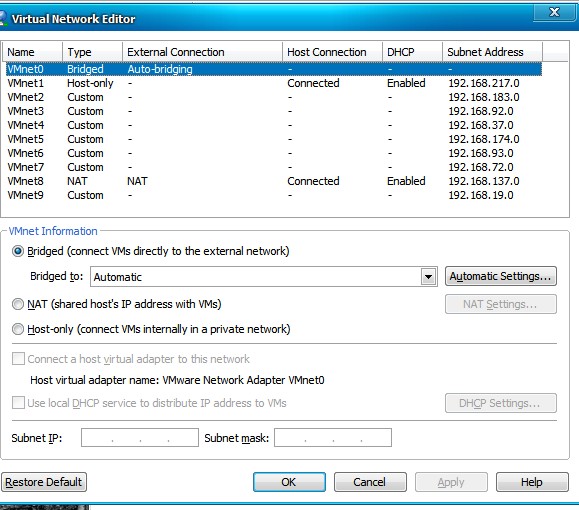Click inside the Subnet IP field
579x510 pixels.
[x=140, y=438]
